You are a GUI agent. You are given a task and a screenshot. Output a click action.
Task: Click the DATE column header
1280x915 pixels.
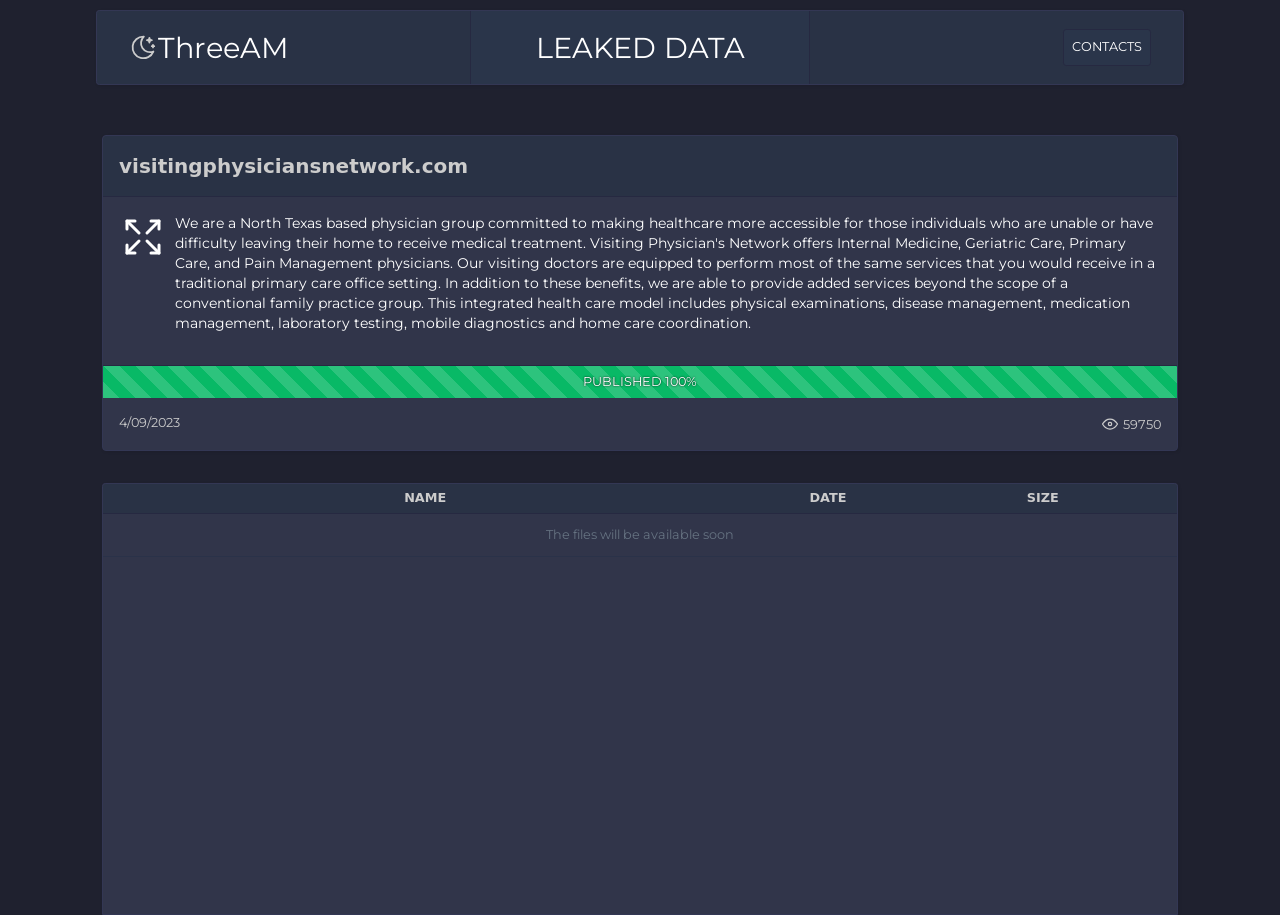[x=828, y=498]
